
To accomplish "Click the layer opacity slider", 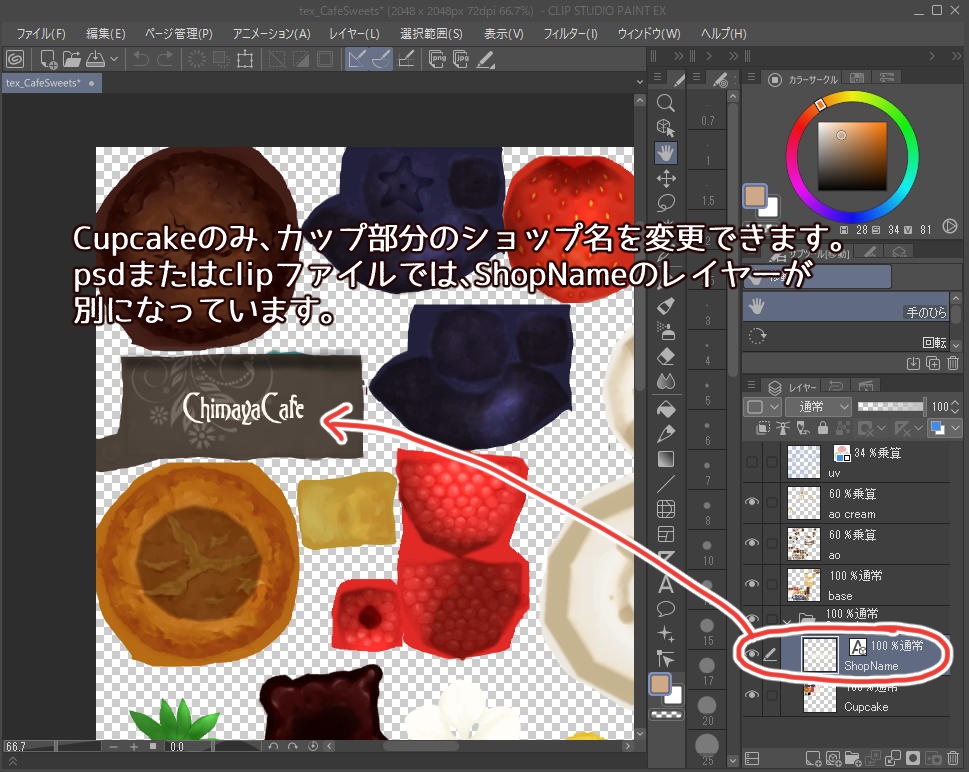I will tap(891, 406).
